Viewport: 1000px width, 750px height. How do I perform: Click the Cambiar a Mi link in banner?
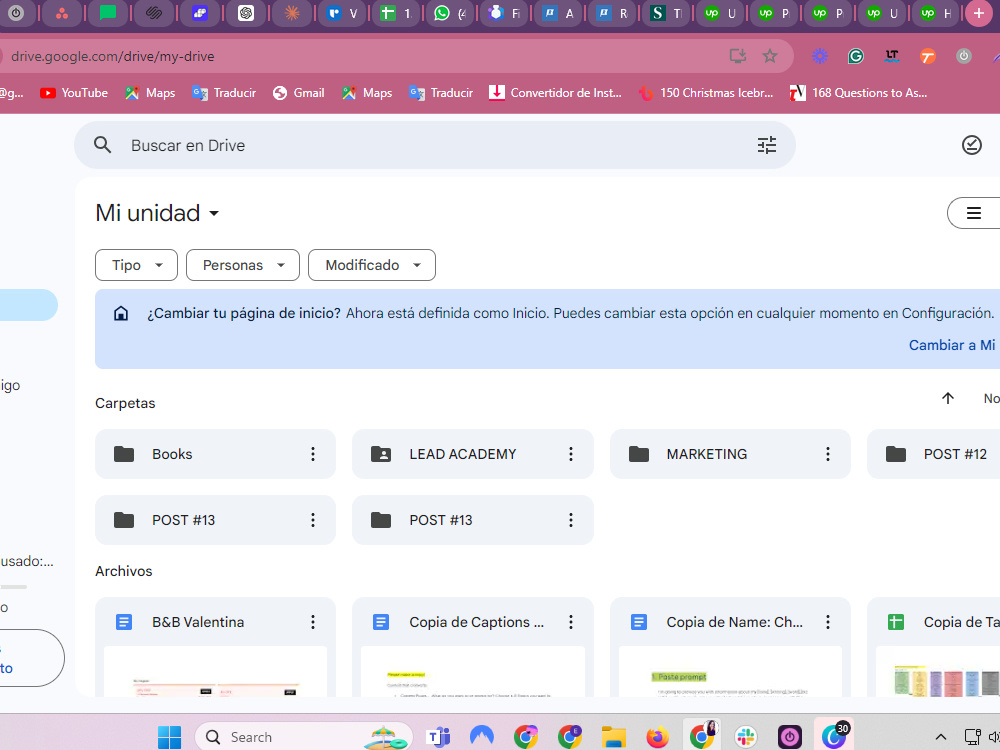[952, 345]
